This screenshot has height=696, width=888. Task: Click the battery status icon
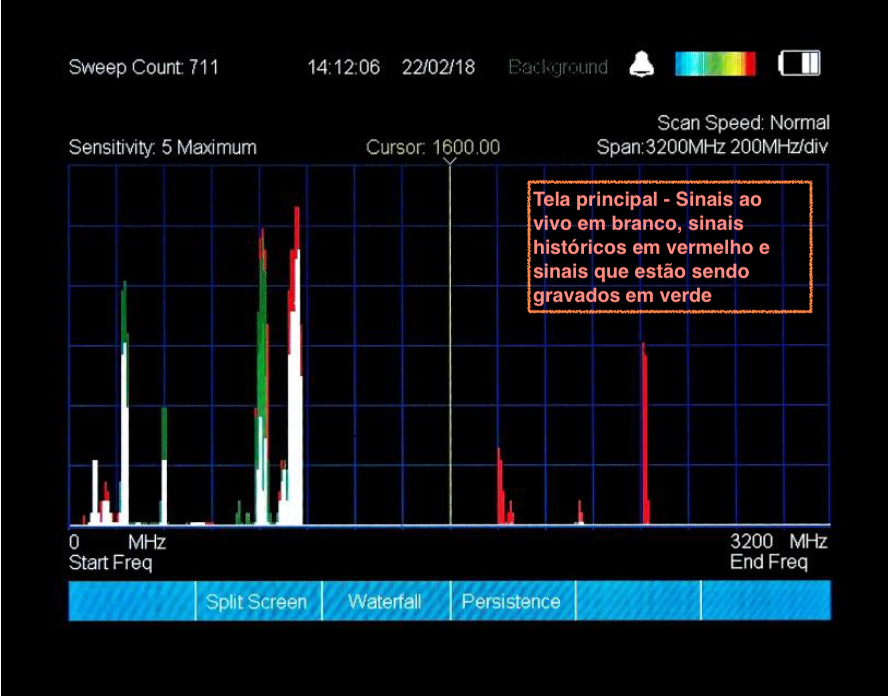[800, 65]
